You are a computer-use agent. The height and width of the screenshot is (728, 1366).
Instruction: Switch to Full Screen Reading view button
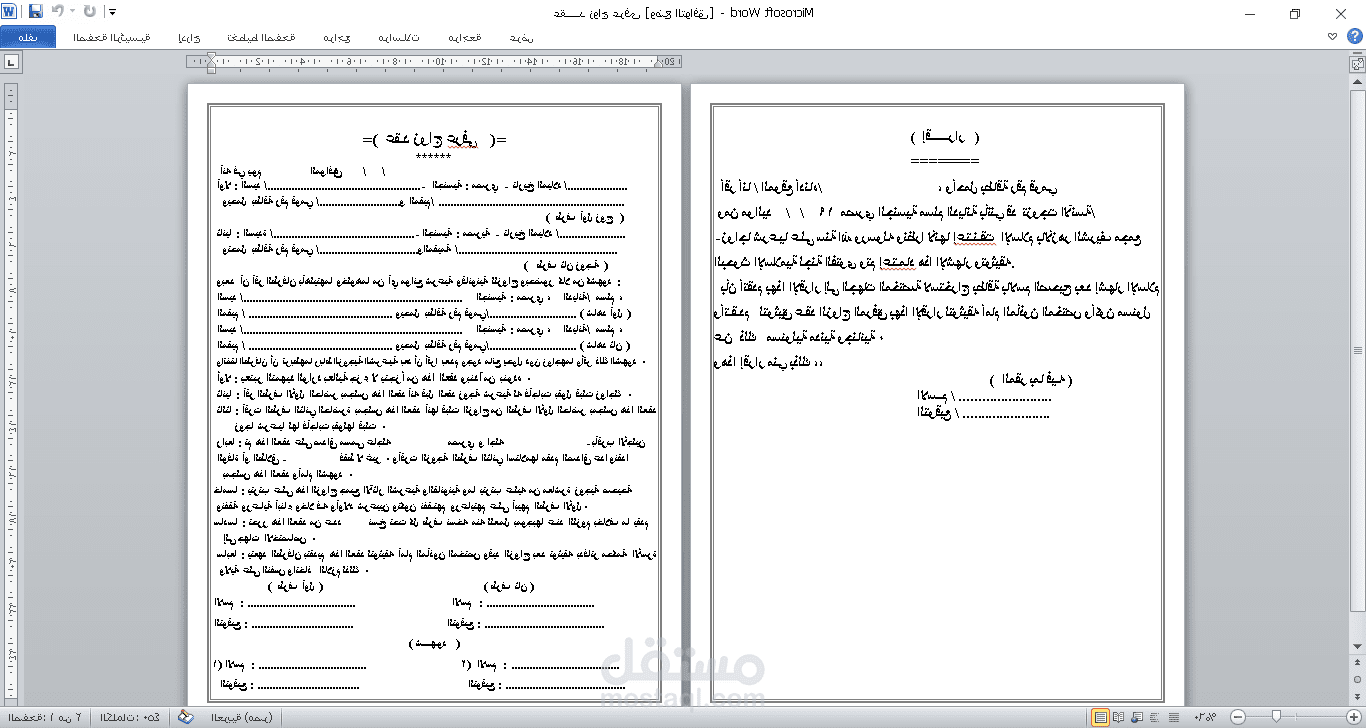point(1120,717)
